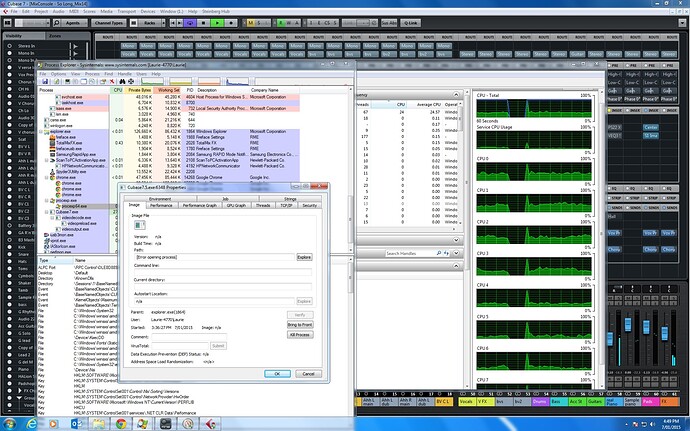This screenshot has width=690, height=431.
Task: Toggle visibility of Mono In channel
Action: click(10, 53)
